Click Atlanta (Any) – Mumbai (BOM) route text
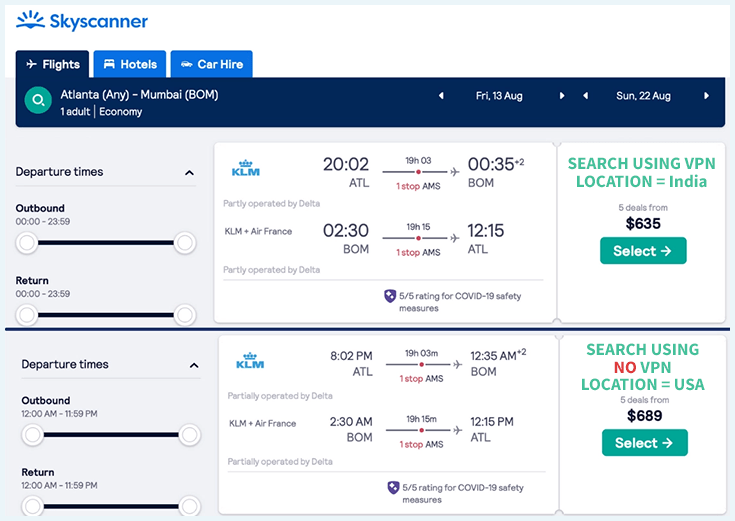This screenshot has height=521, width=735. pos(139,95)
